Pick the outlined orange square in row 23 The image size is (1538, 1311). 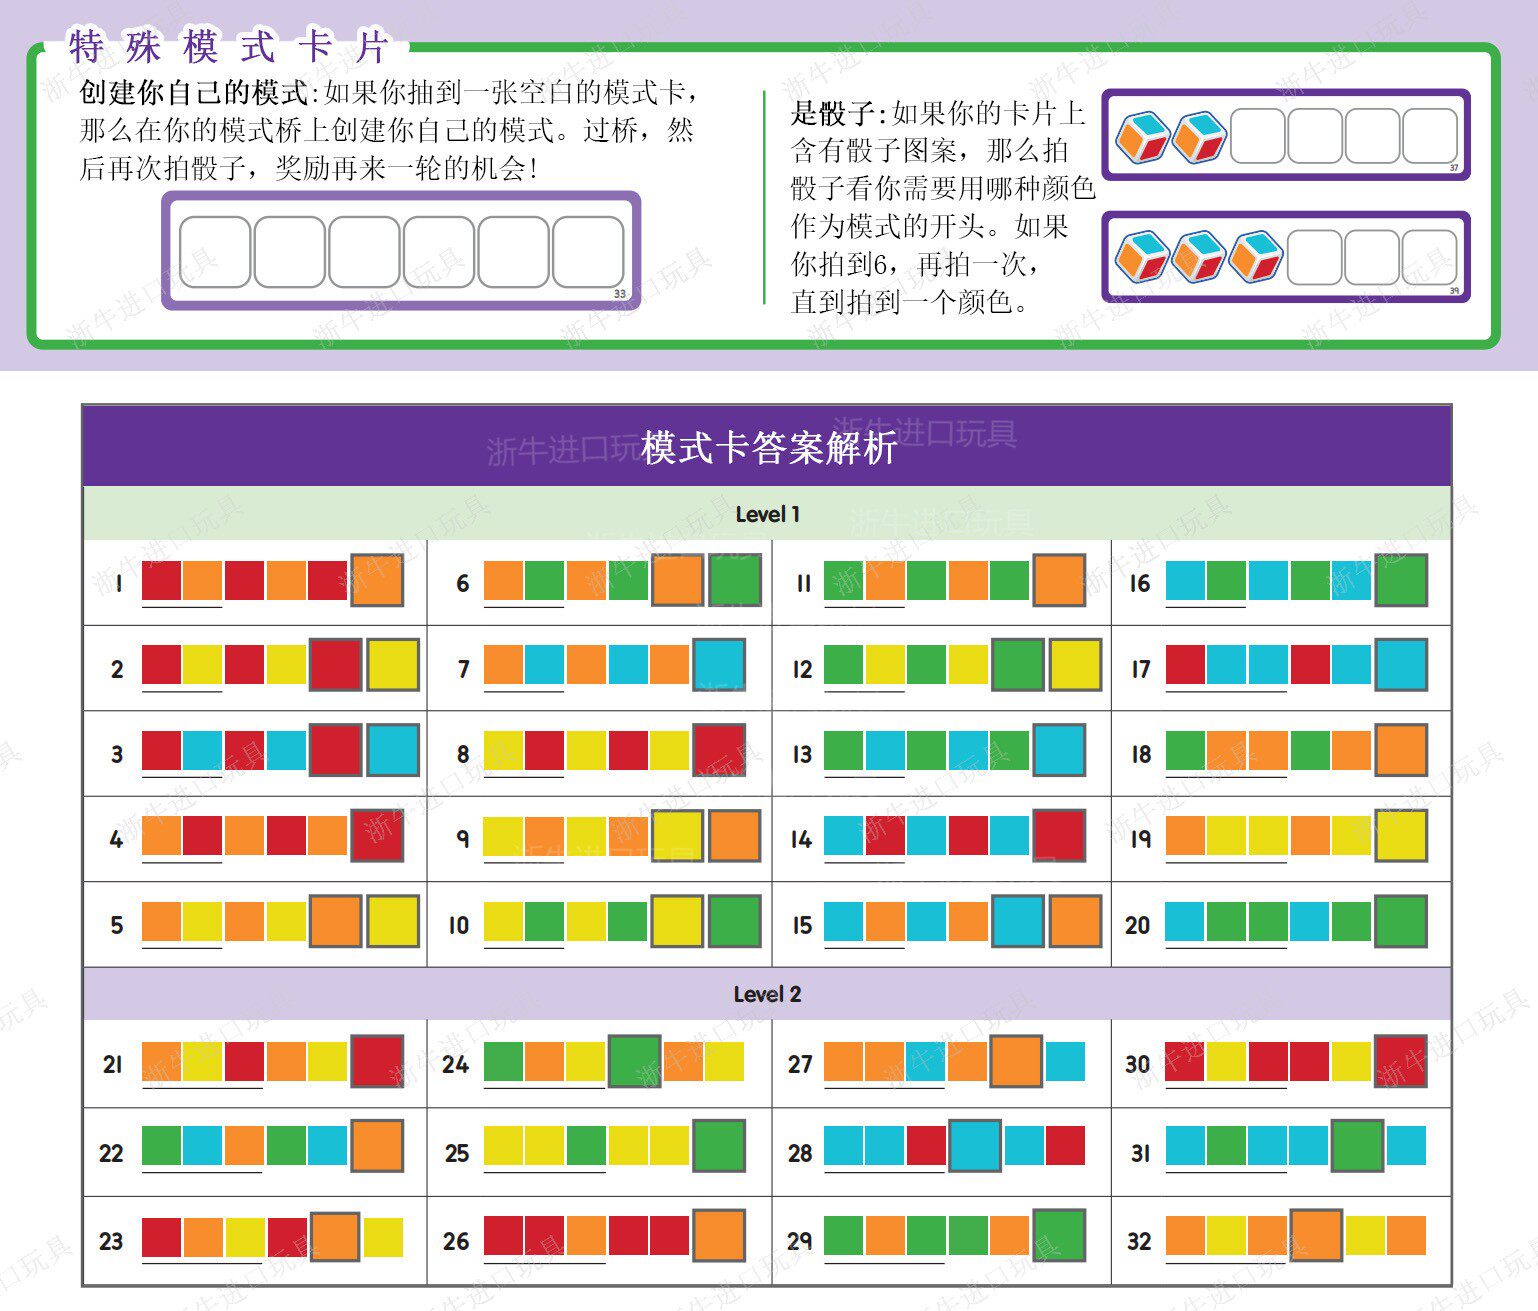click(x=335, y=1237)
